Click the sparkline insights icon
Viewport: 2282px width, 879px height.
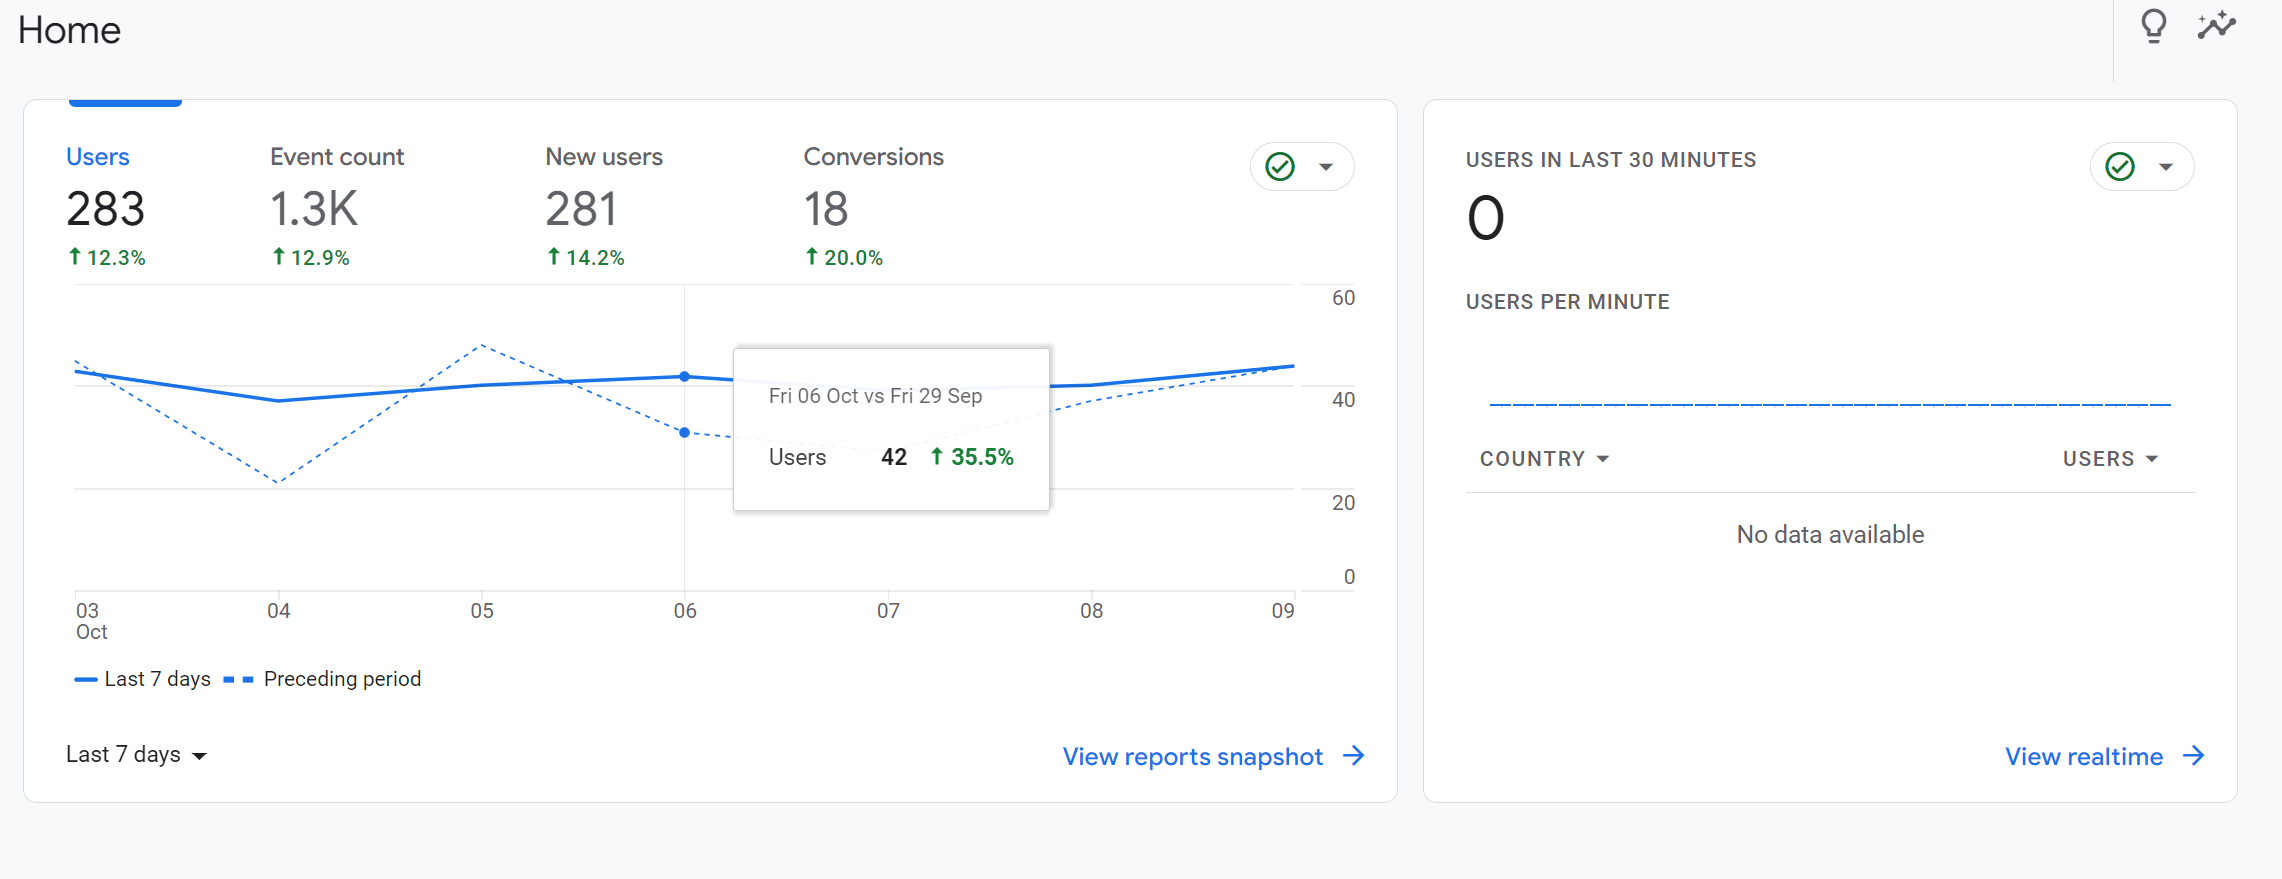(x=2216, y=26)
